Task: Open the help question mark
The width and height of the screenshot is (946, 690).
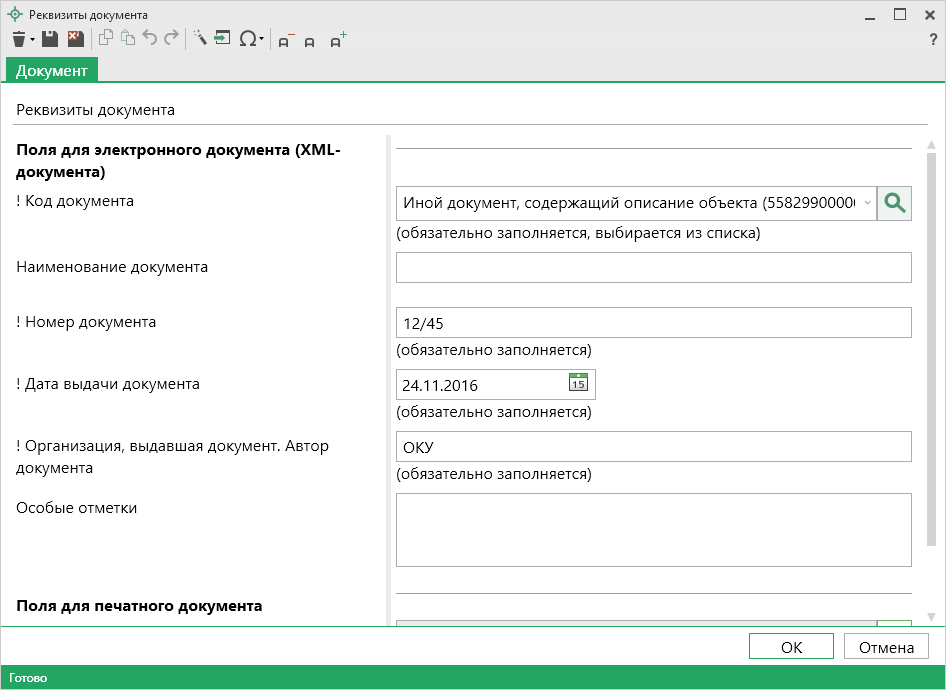Action: click(932, 40)
